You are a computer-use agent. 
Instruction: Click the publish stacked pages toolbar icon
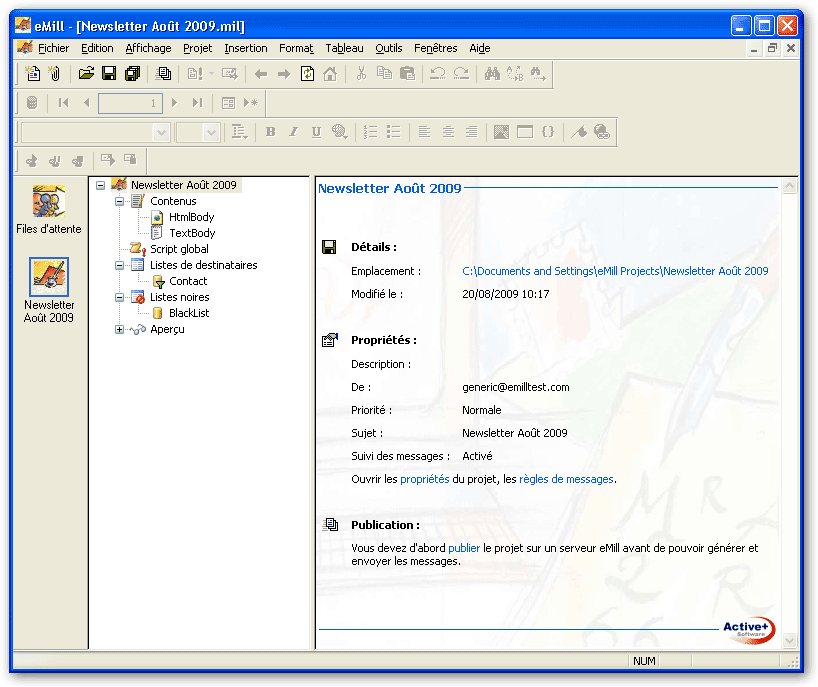coord(163,74)
